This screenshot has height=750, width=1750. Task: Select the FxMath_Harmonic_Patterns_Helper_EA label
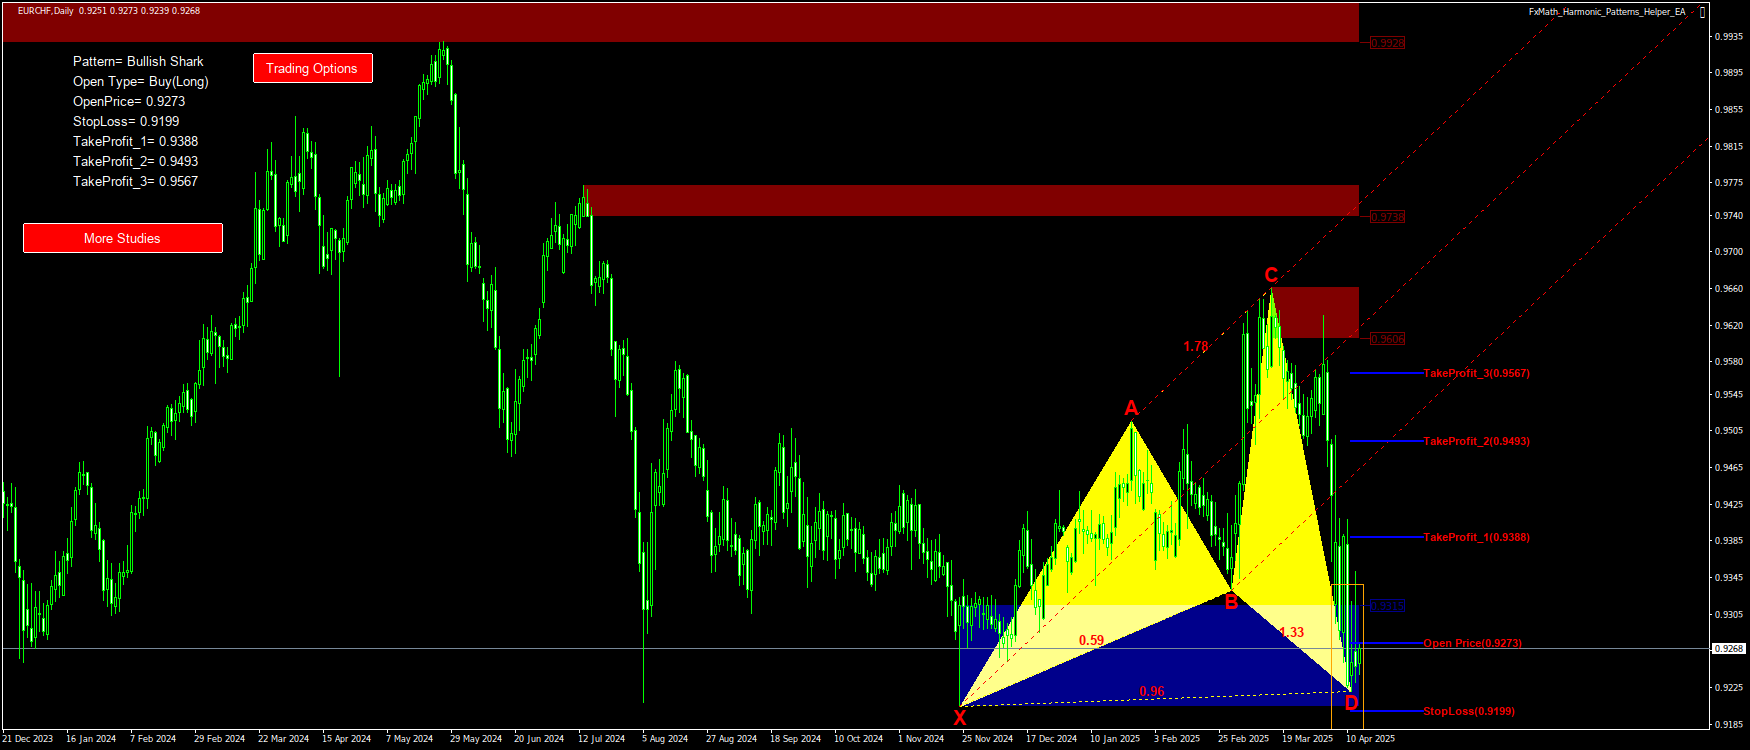[1606, 12]
